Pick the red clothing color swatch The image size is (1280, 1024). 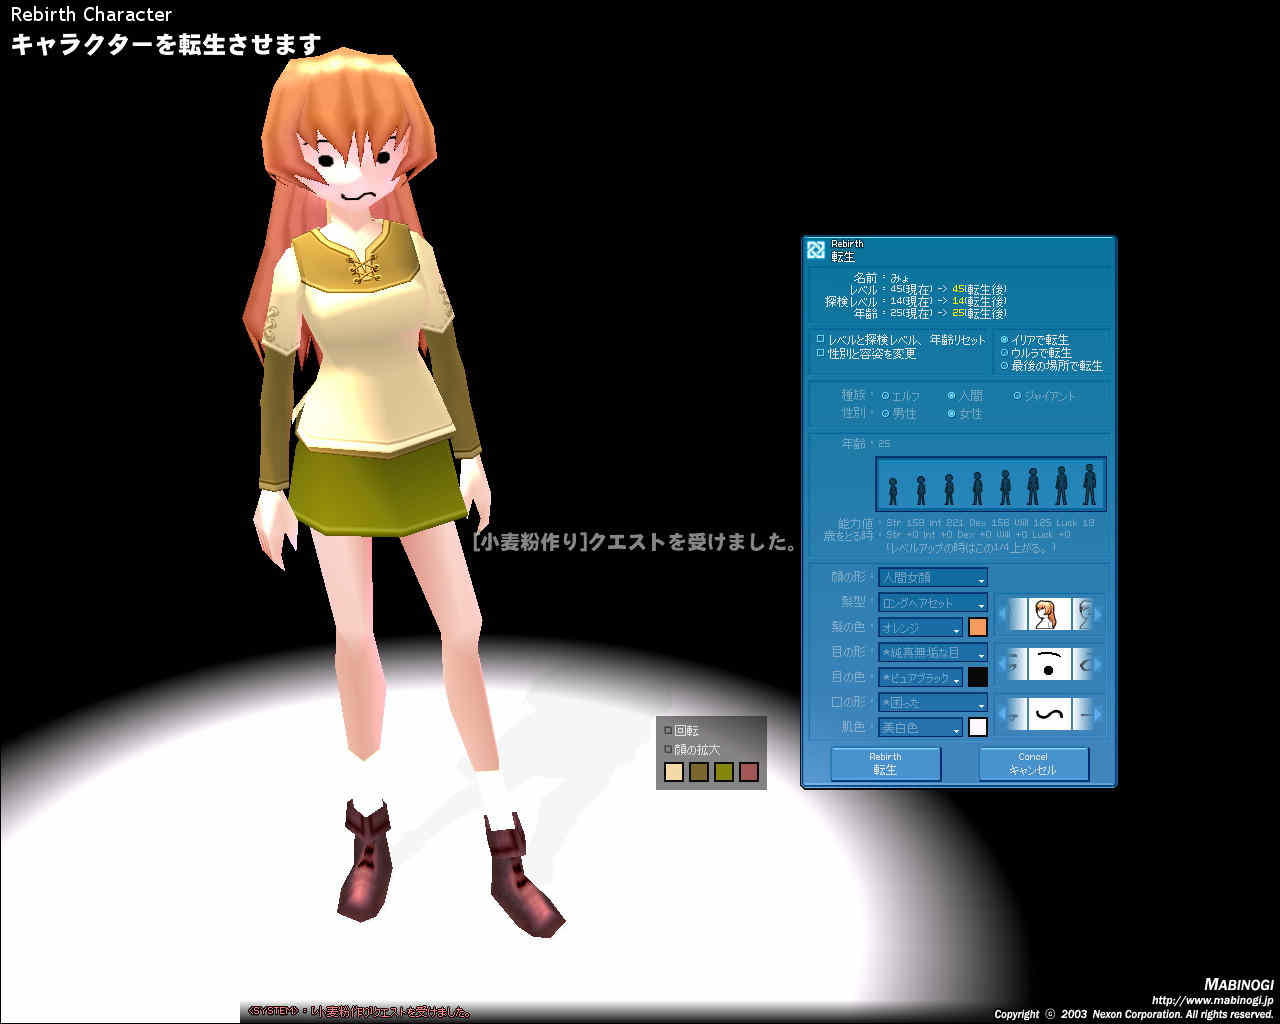(x=749, y=772)
